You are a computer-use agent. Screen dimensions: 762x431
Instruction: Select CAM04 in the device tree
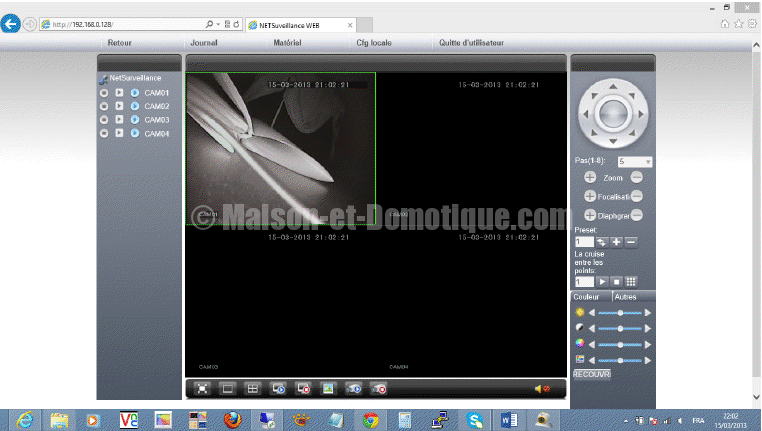[156, 134]
